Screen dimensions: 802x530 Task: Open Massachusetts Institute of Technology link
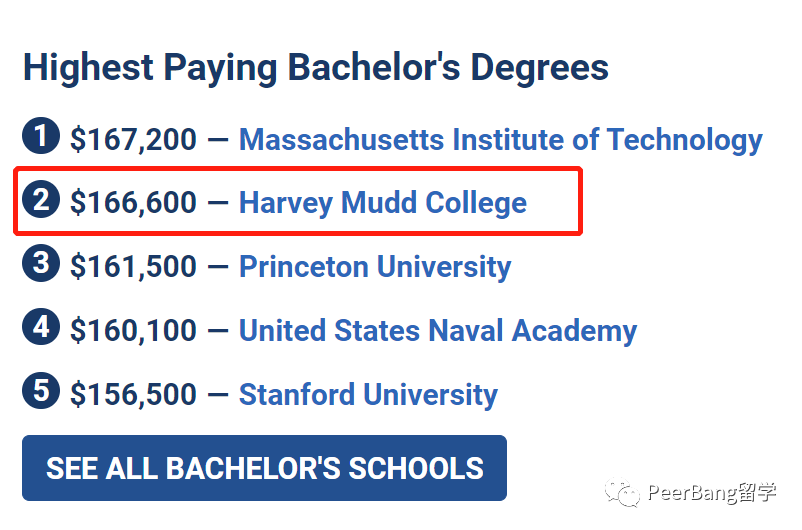pyautogui.click(x=501, y=140)
